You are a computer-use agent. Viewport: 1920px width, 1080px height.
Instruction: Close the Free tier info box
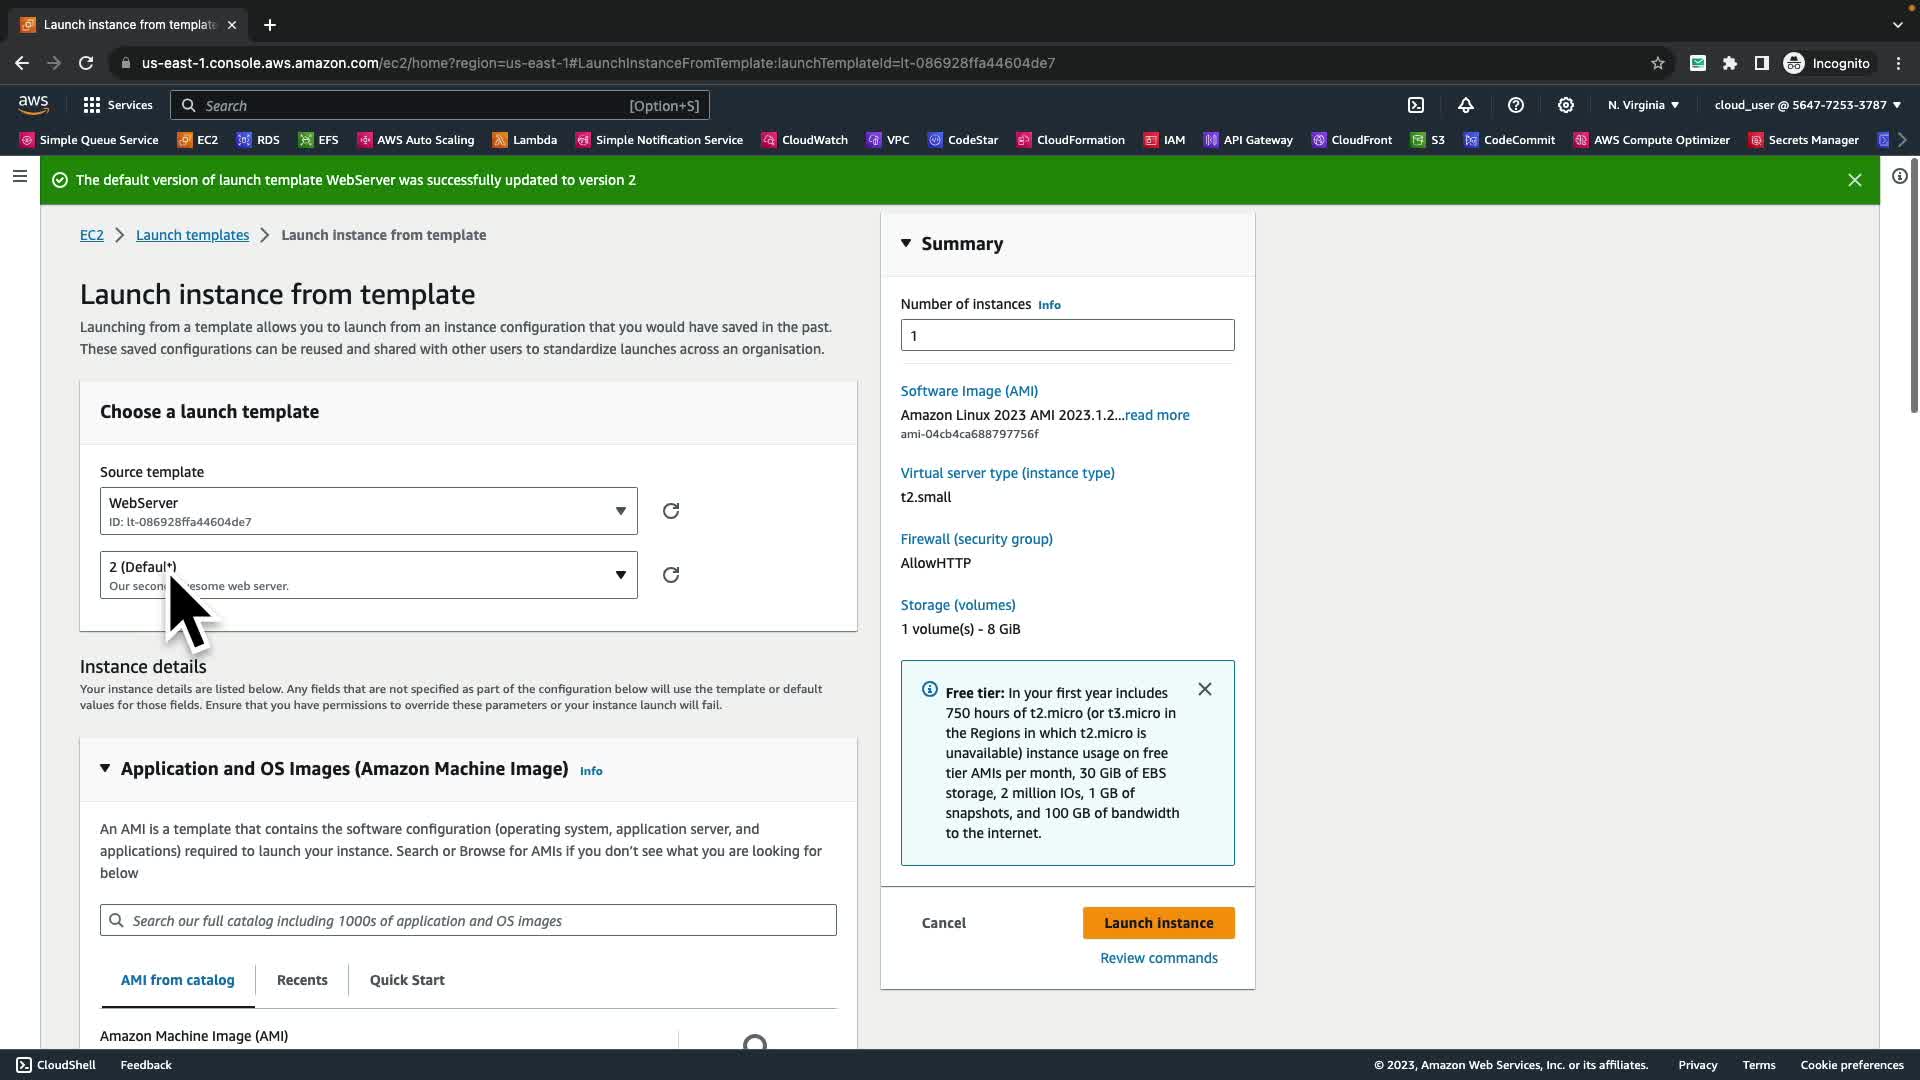[1205, 689]
